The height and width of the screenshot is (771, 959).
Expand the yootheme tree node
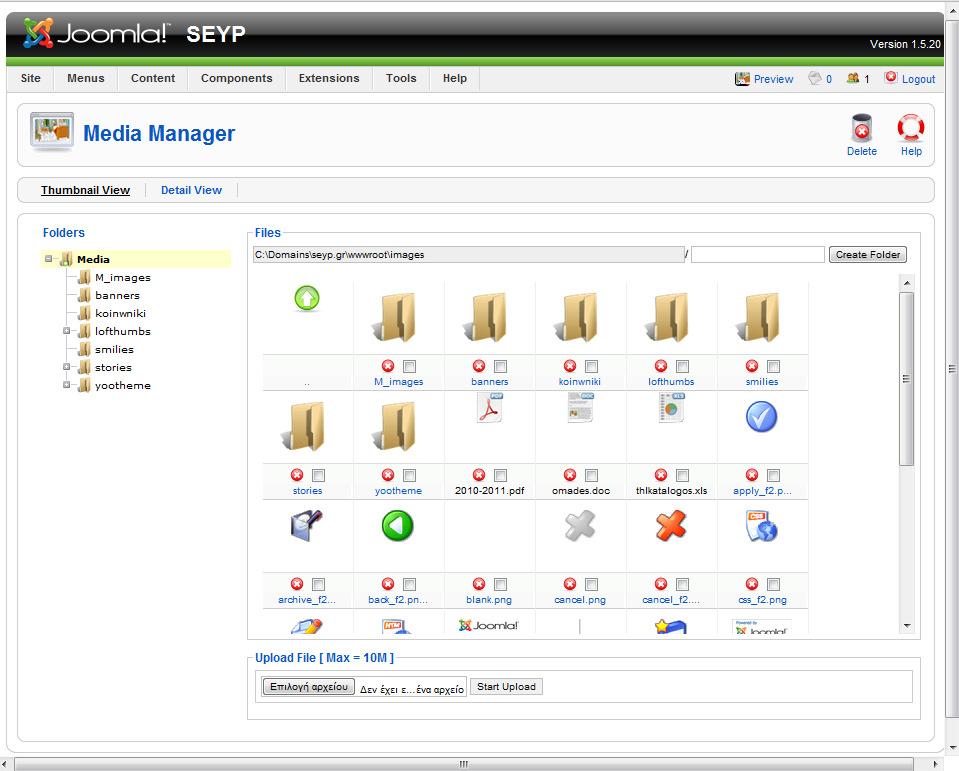point(66,385)
